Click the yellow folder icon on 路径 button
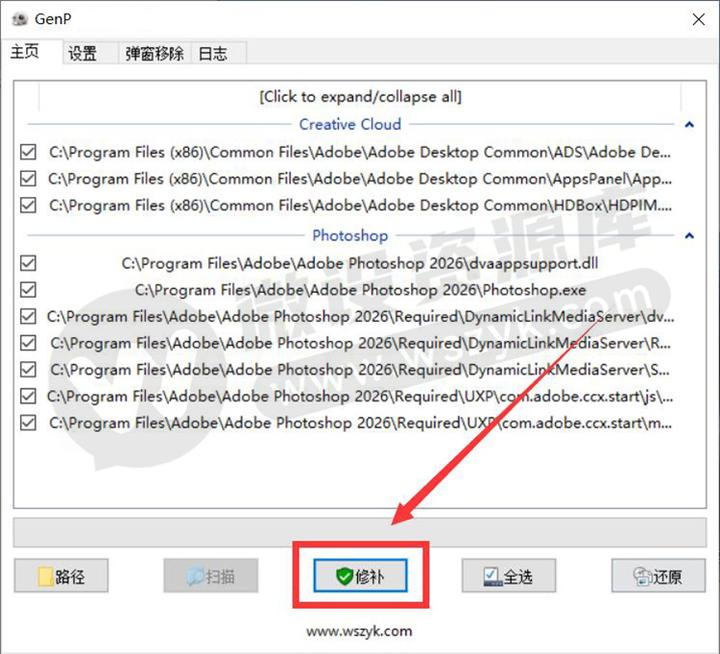 coord(45,577)
